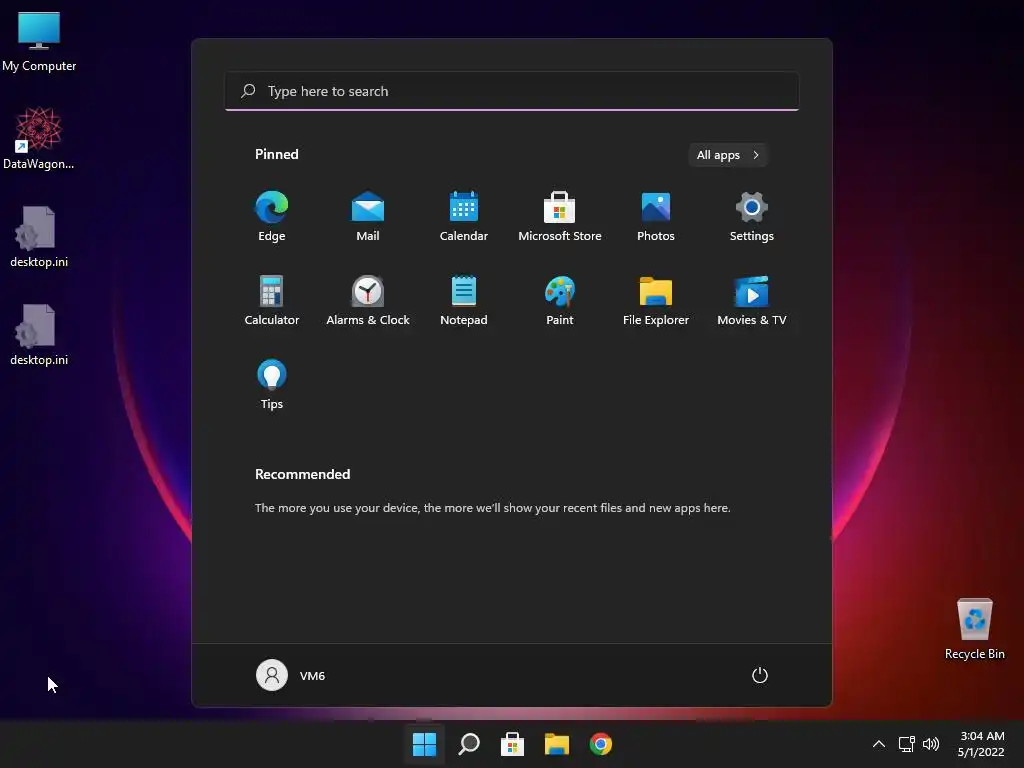Open the clock showing 3:04 AM

pos(982,744)
